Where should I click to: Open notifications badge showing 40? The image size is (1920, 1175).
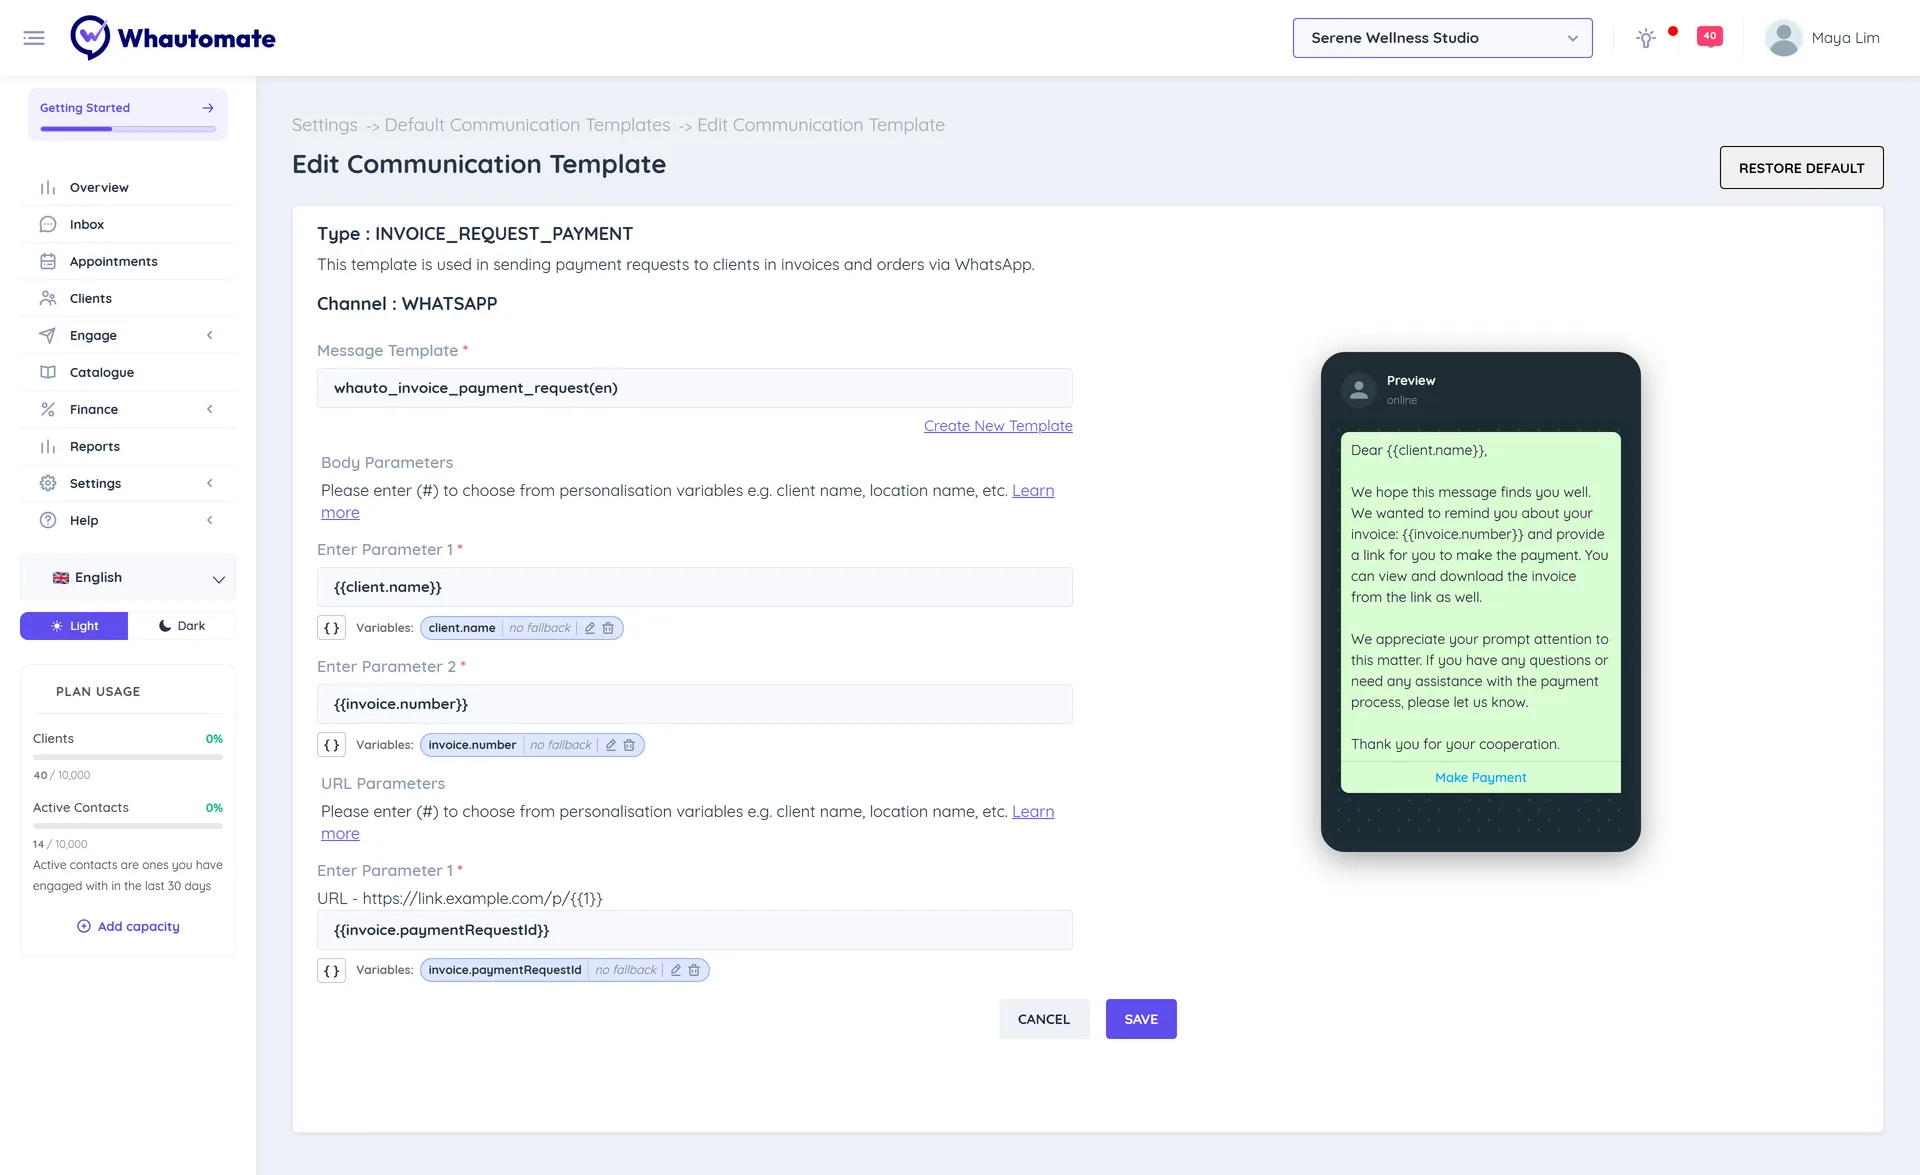click(1710, 36)
